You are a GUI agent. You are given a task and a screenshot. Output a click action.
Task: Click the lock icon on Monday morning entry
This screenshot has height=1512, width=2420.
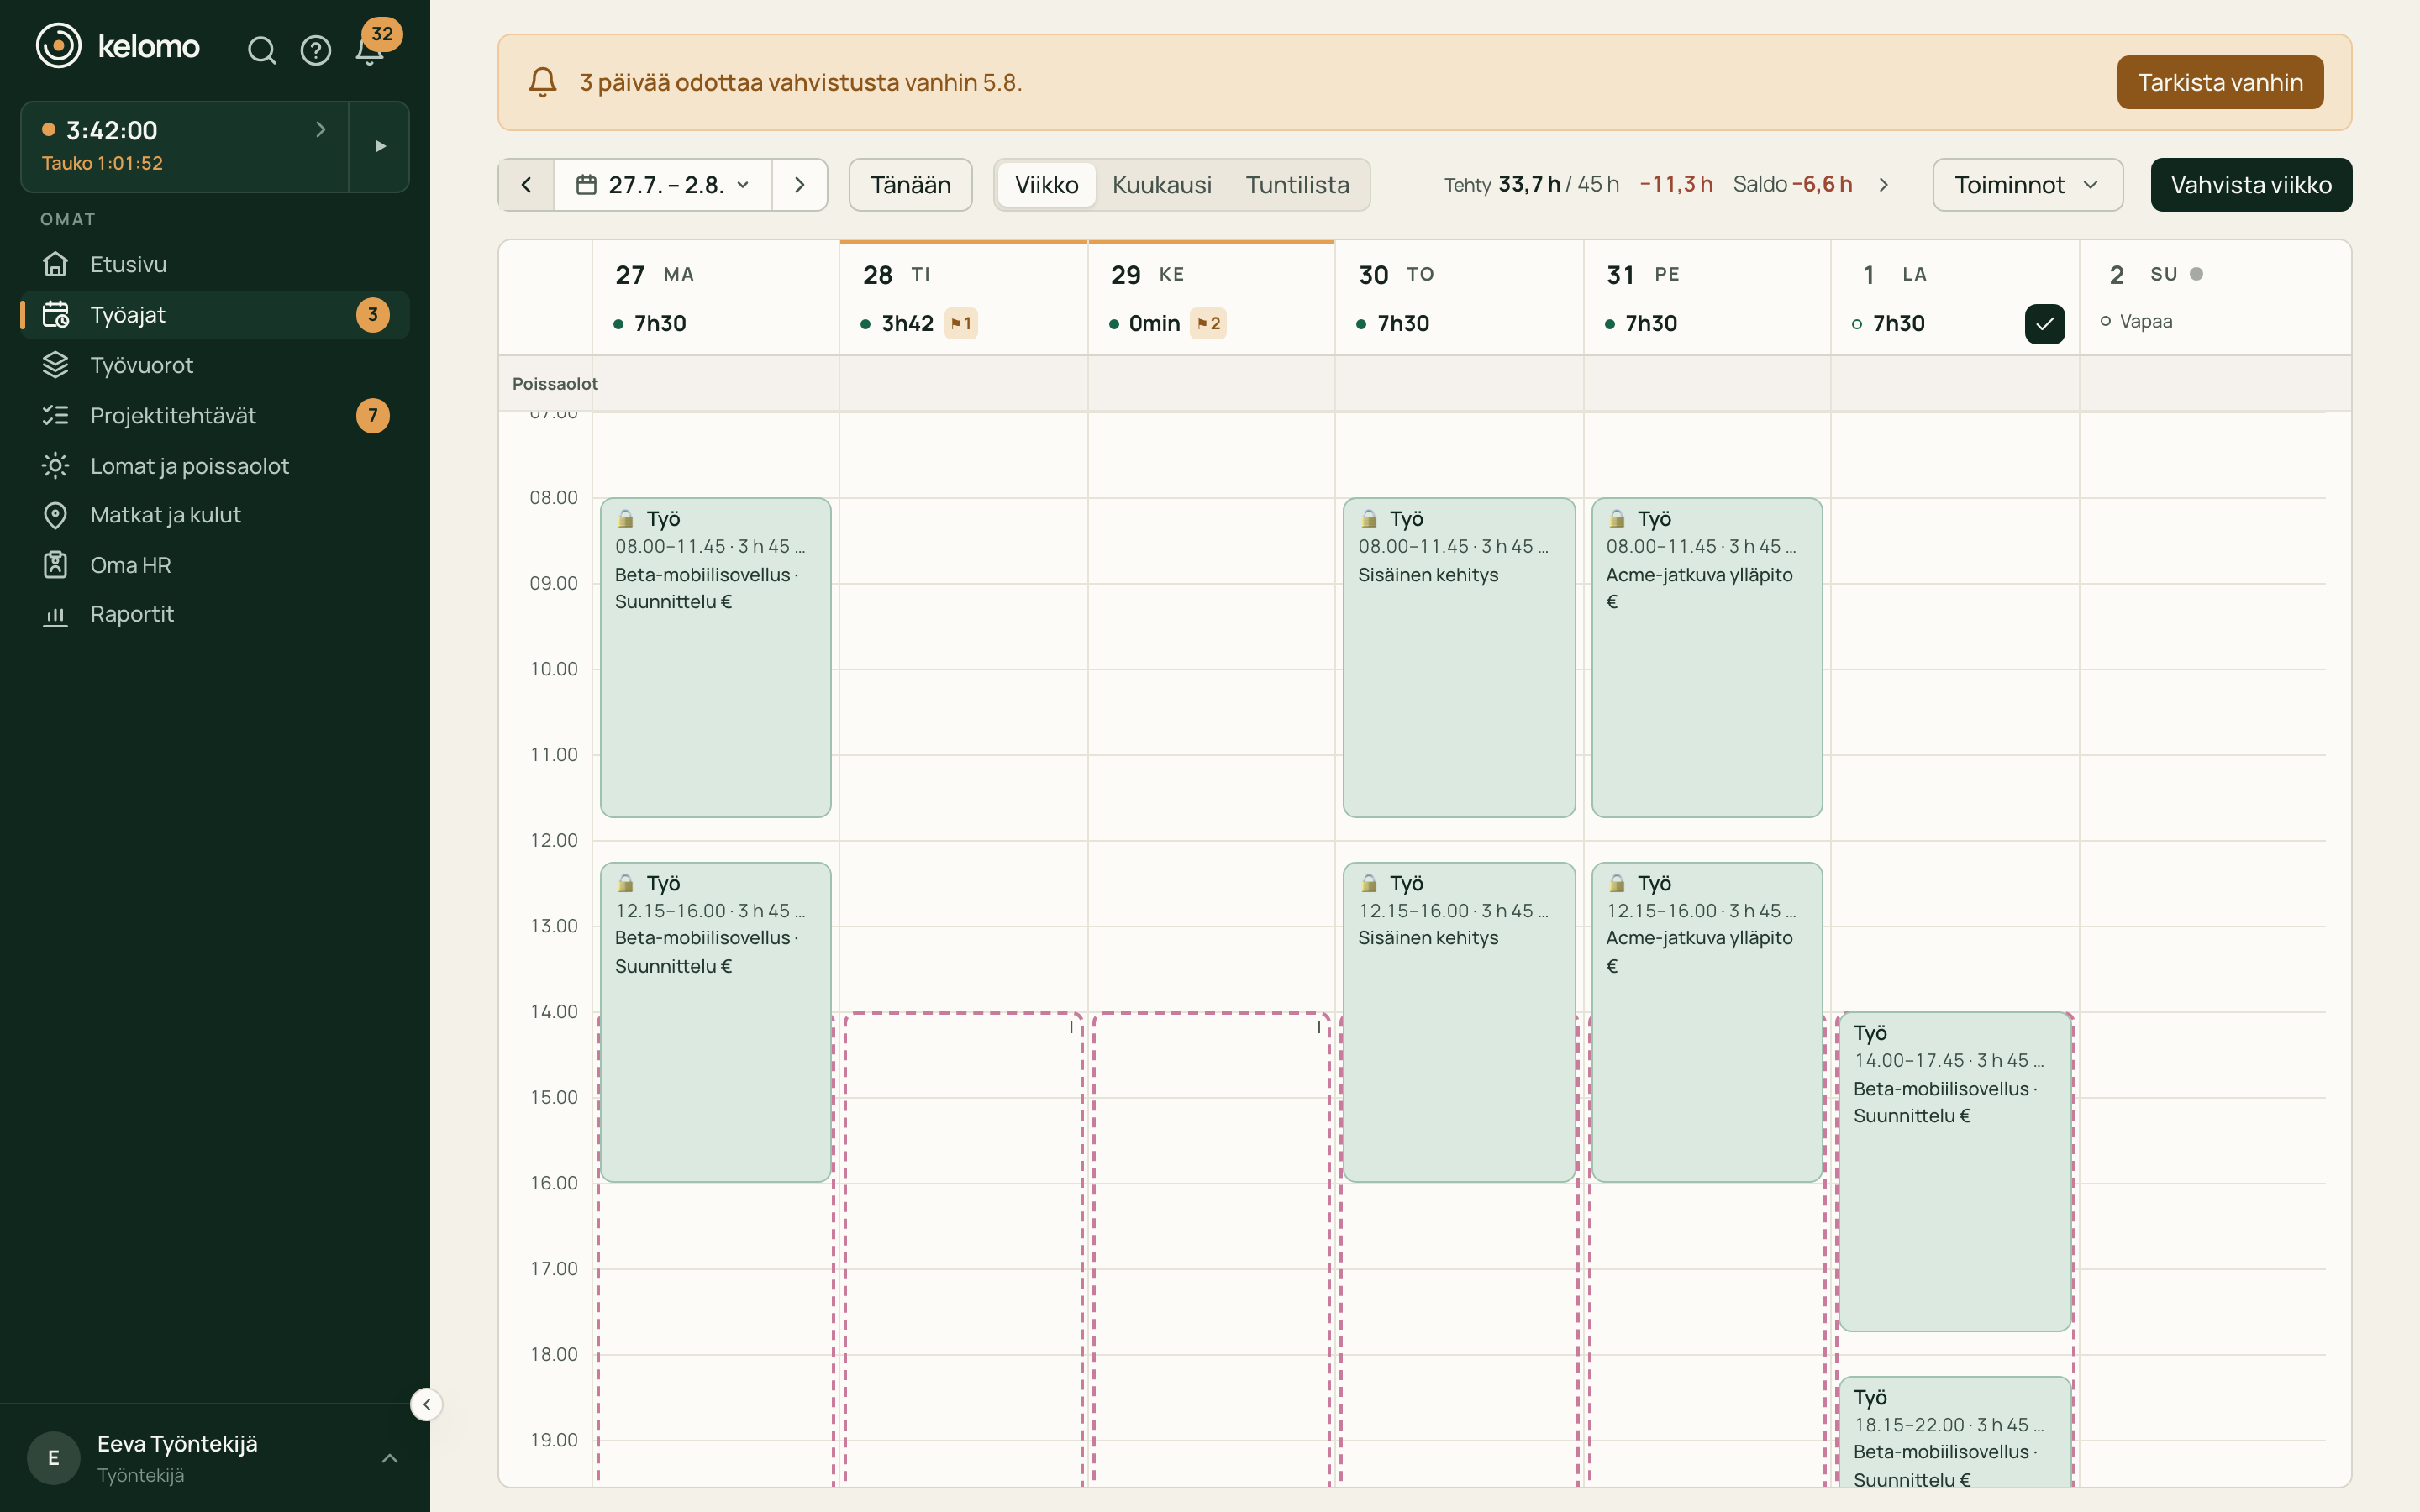pos(626,519)
